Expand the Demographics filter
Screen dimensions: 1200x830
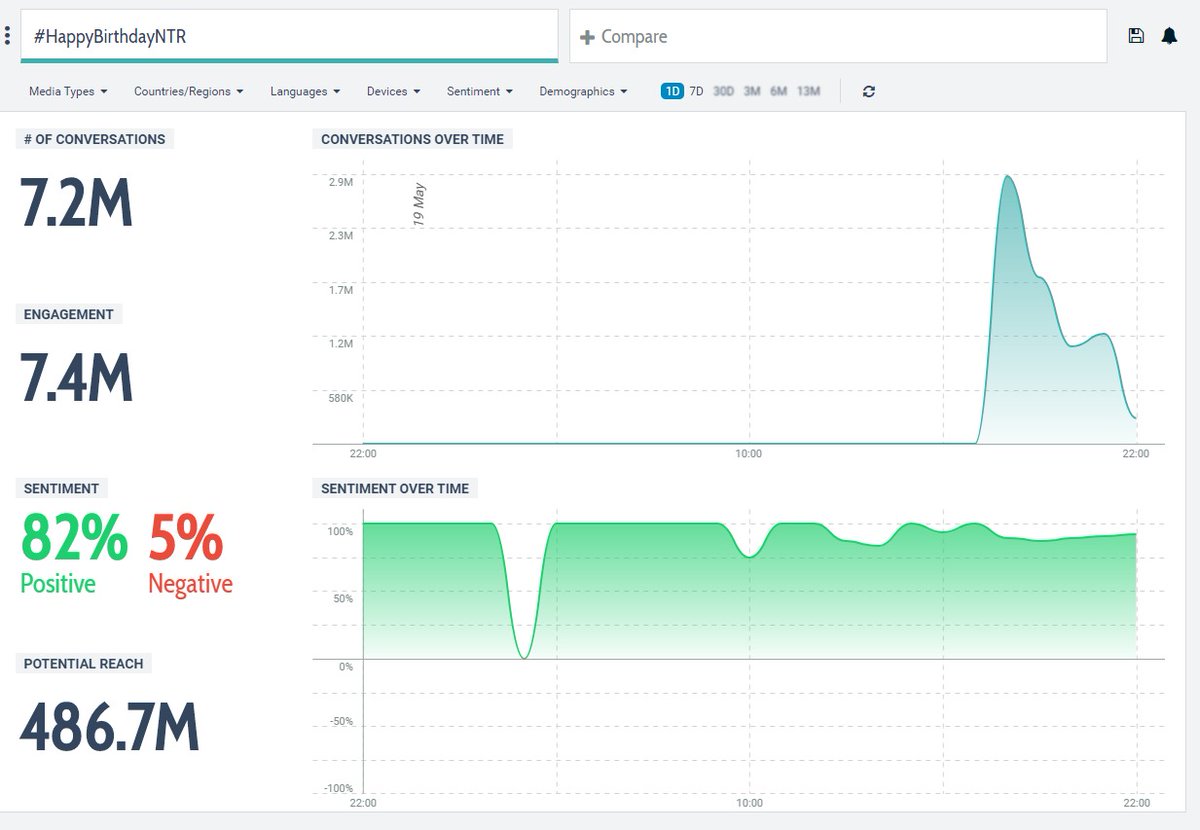pyautogui.click(x=583, y=91)
